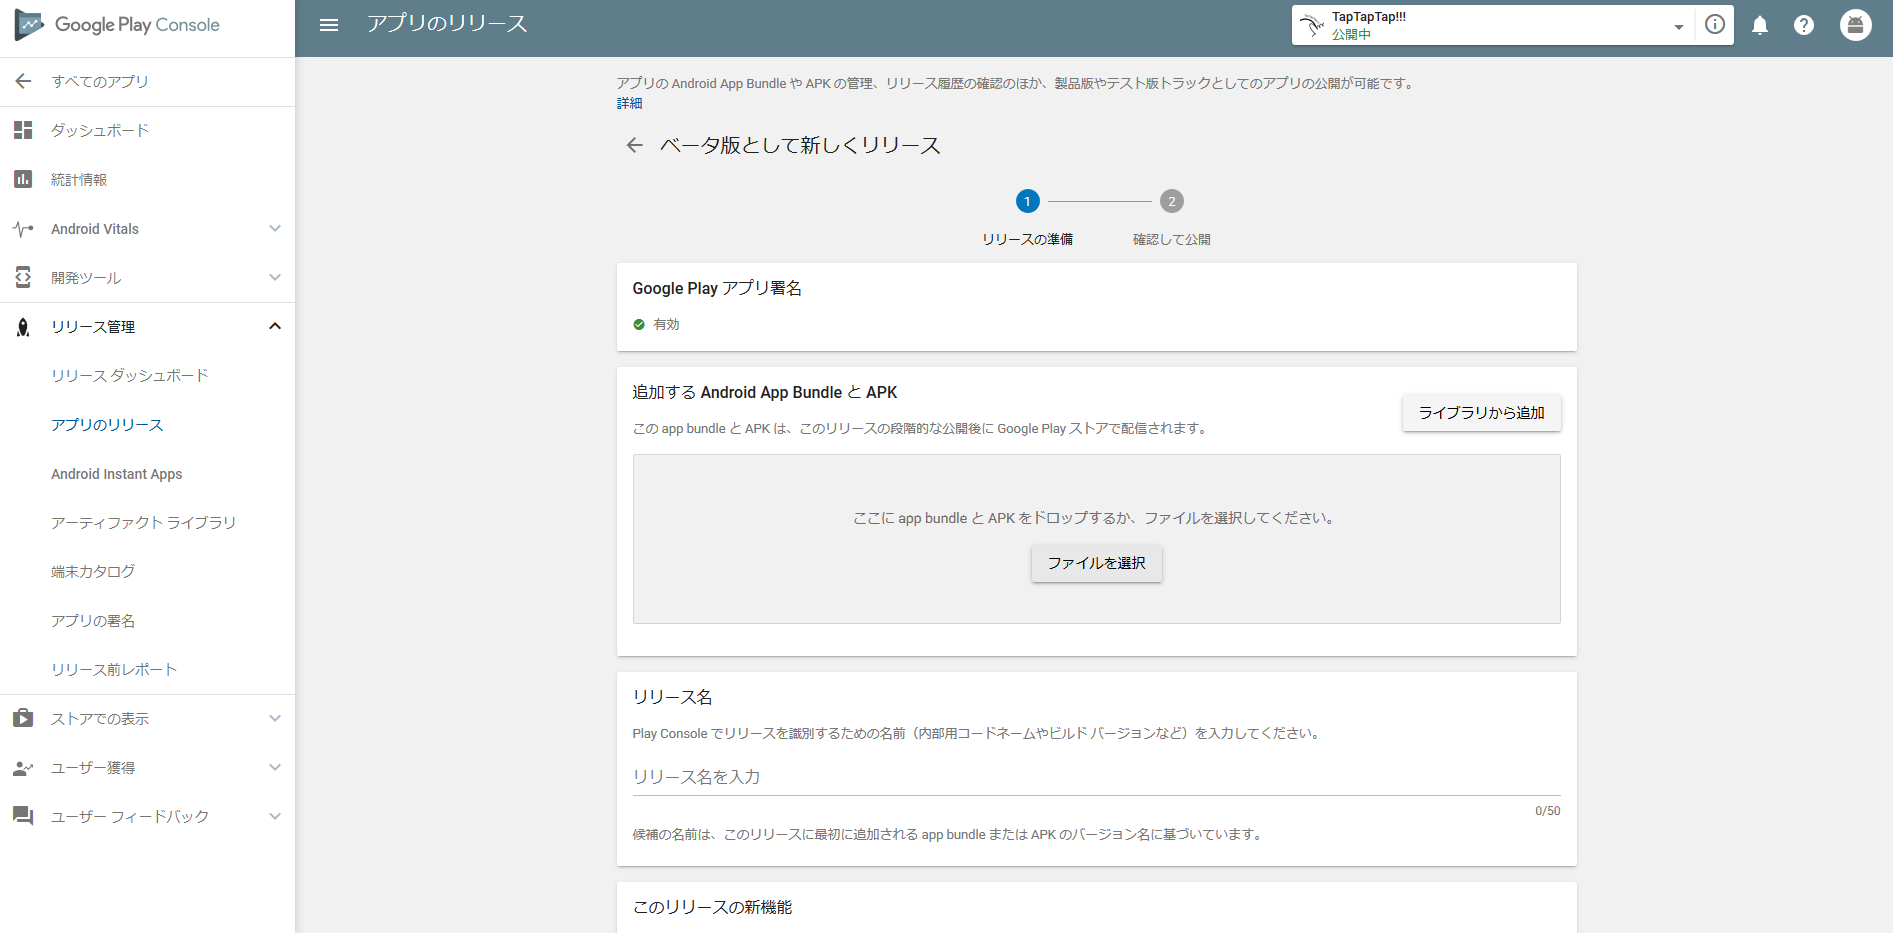Click the back arrow beside すべてのアプリ

pyautogui.click(x=23, y=81)
